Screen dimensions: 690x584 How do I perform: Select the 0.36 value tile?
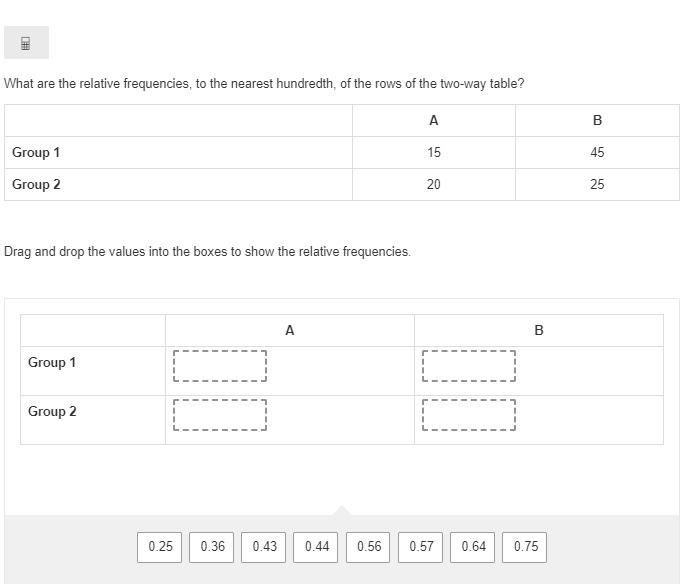click(212, 546)
